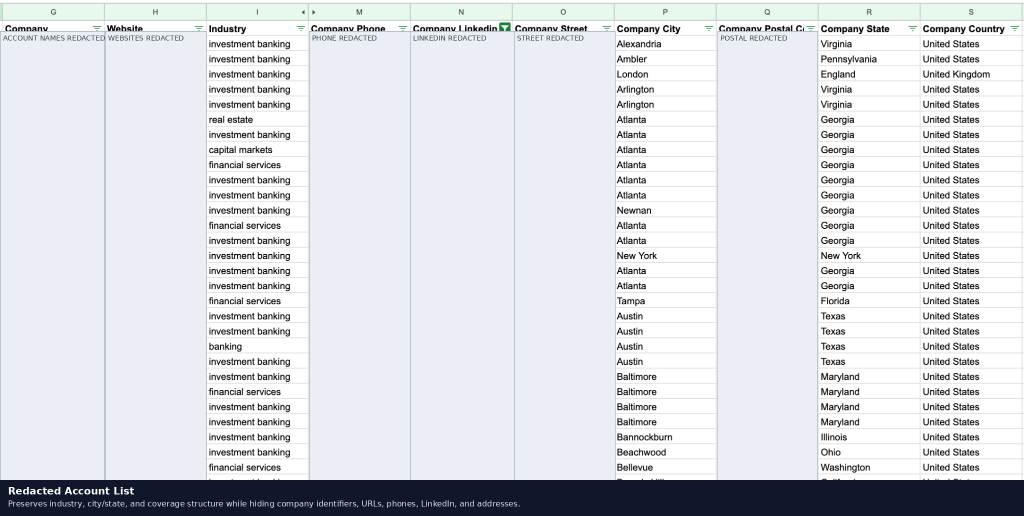Select column Q header
Image resolution: width=1024 pixels, height=516 pixels.
coord(767,12)
